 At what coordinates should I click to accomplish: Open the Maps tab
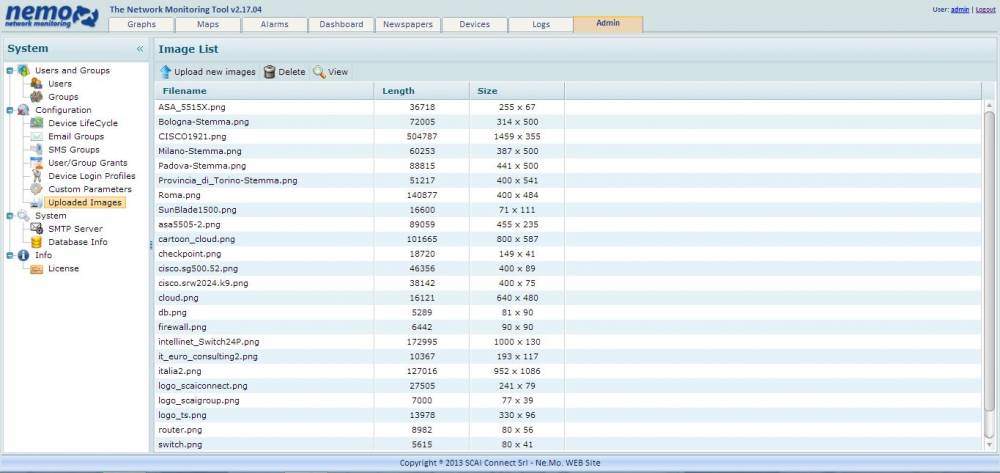pos(208,24)
